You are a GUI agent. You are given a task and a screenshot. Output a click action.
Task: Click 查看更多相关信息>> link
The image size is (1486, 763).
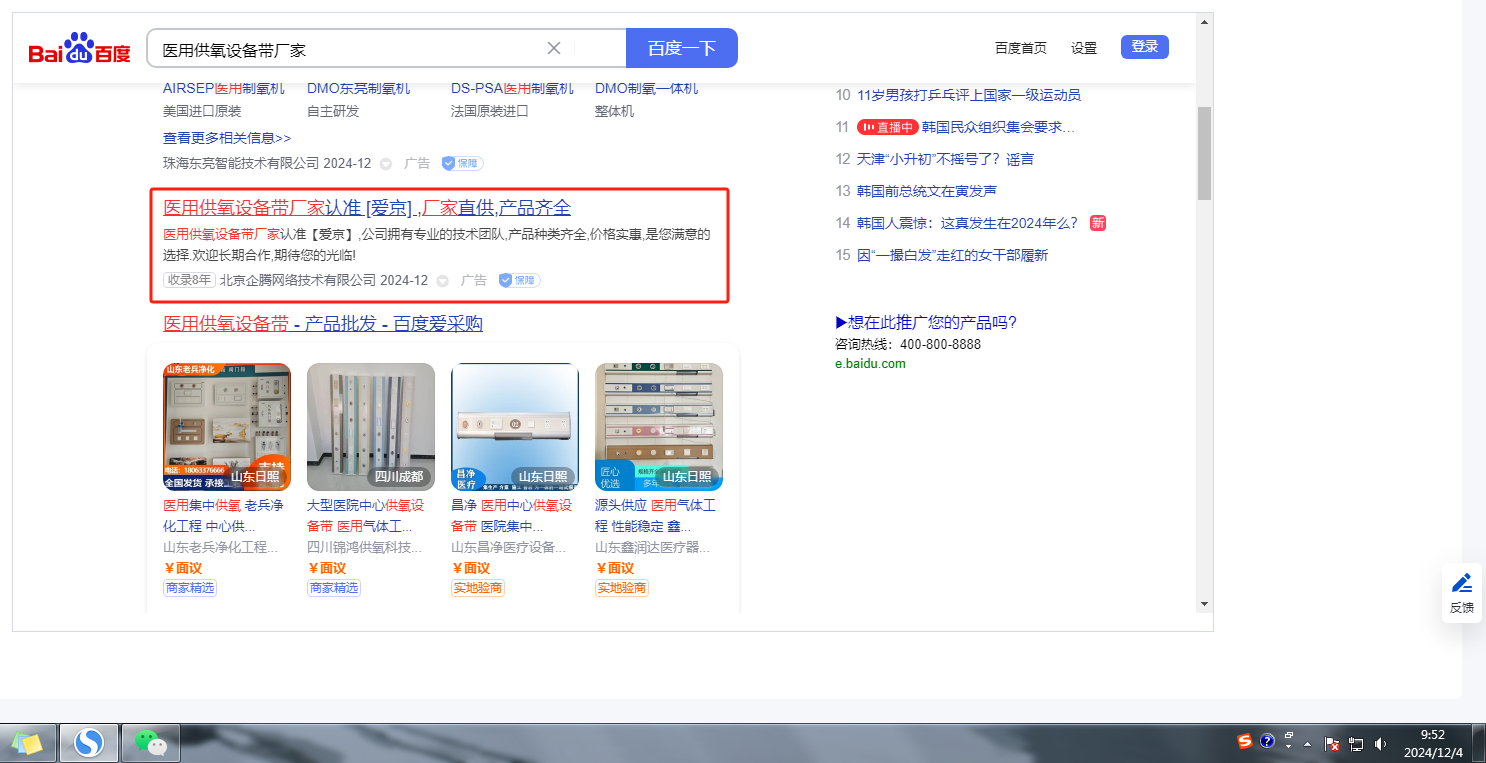point(227,138)
